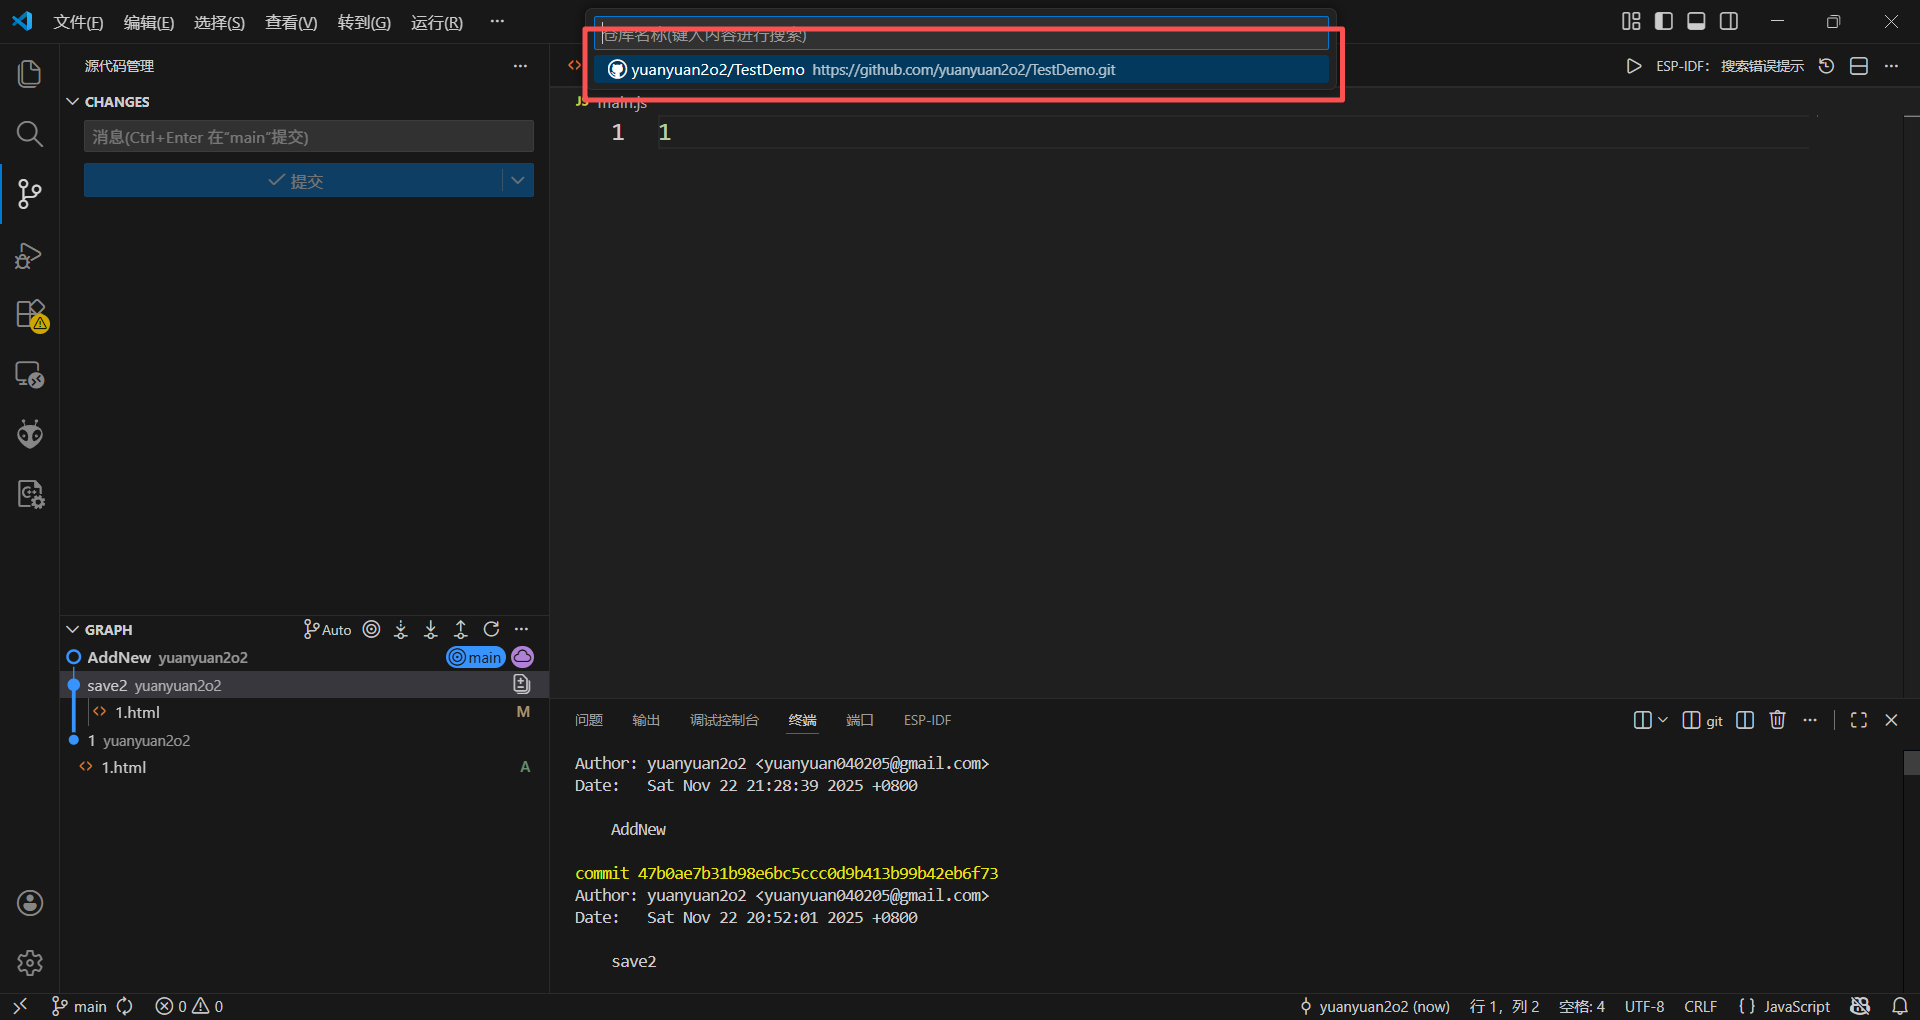
Task: Select repository yuanyuan2o2/TestDemo from list
Action: click(x=960, y=69)
